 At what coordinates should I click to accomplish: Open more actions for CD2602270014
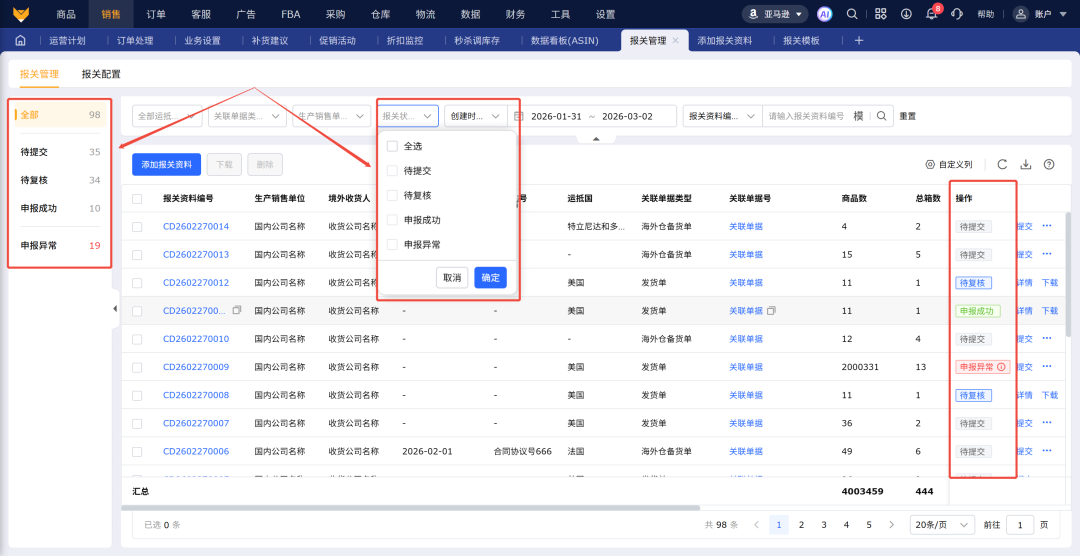tap(1047, 226)
